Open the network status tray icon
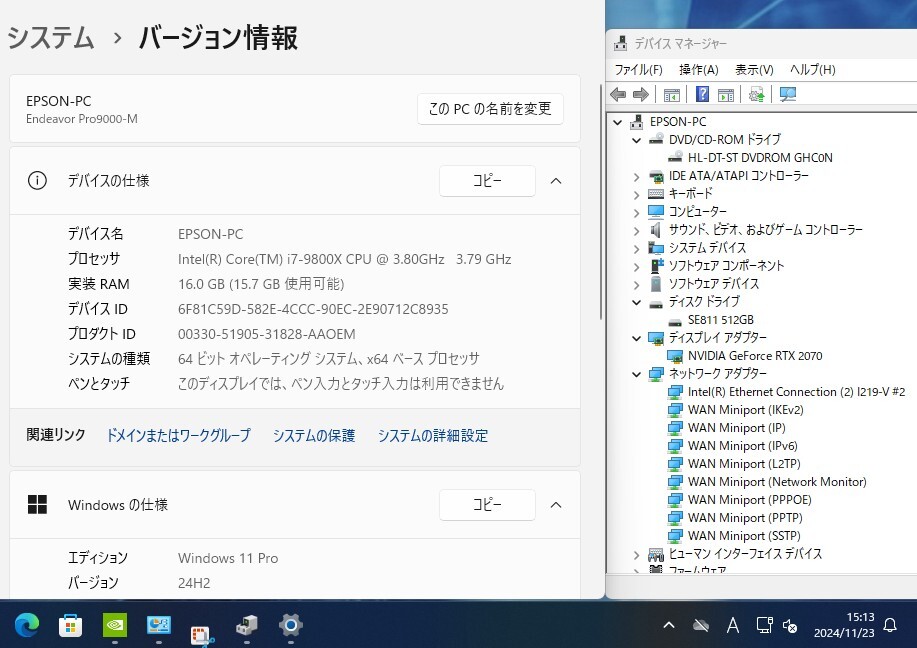Viewport: 917px width, 648px height. 764,625
